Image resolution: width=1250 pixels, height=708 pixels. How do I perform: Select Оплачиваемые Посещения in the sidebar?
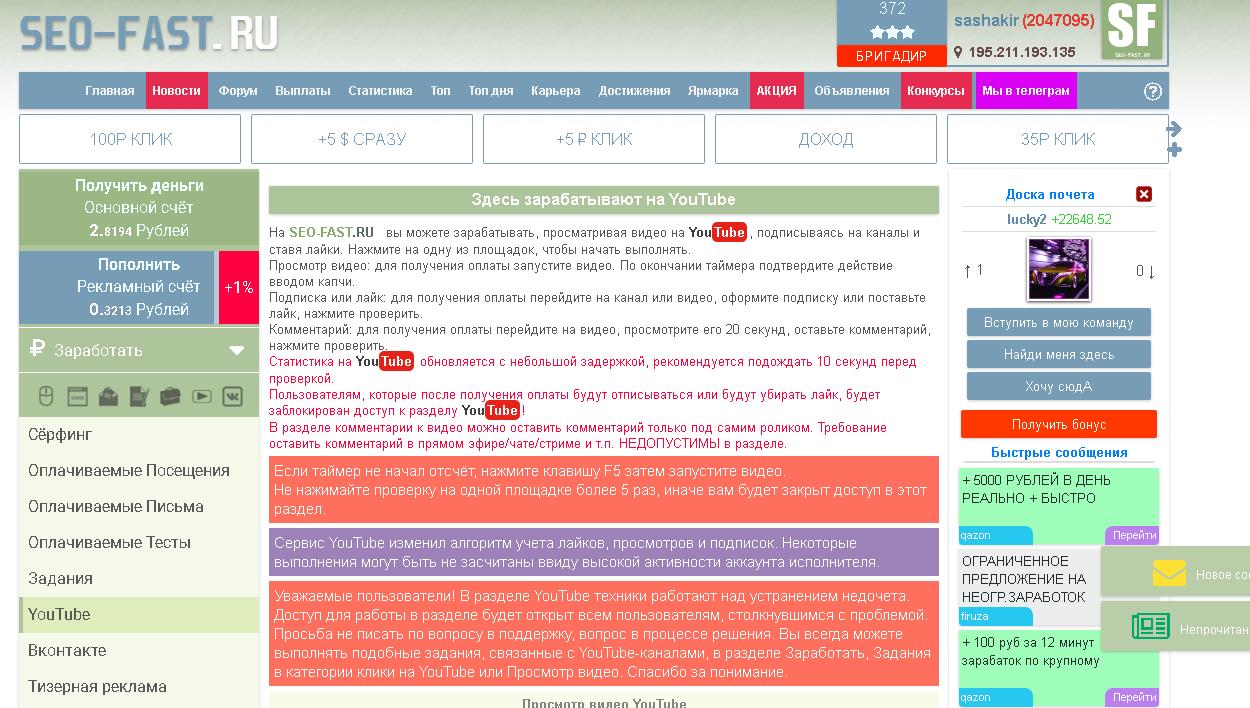pyautogui.click(x=139, y=471)
